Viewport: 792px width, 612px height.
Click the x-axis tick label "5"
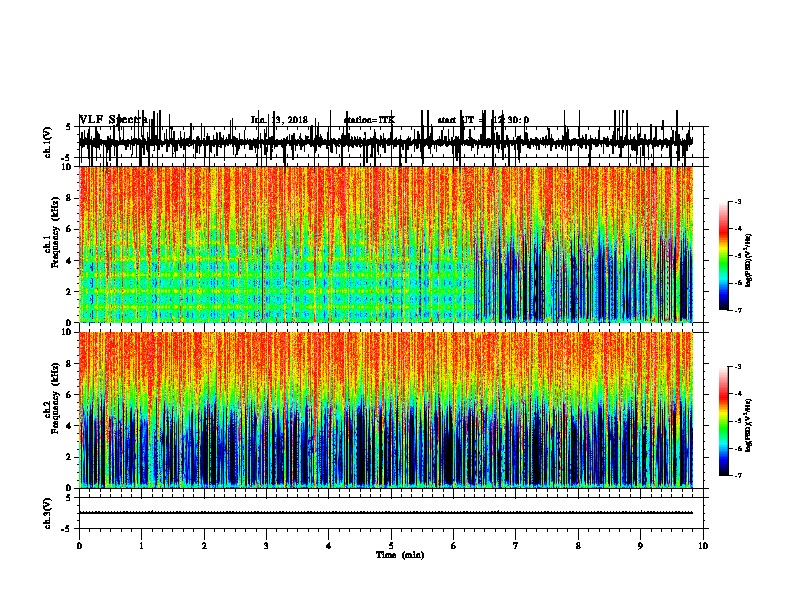click(x=391, y=546)
